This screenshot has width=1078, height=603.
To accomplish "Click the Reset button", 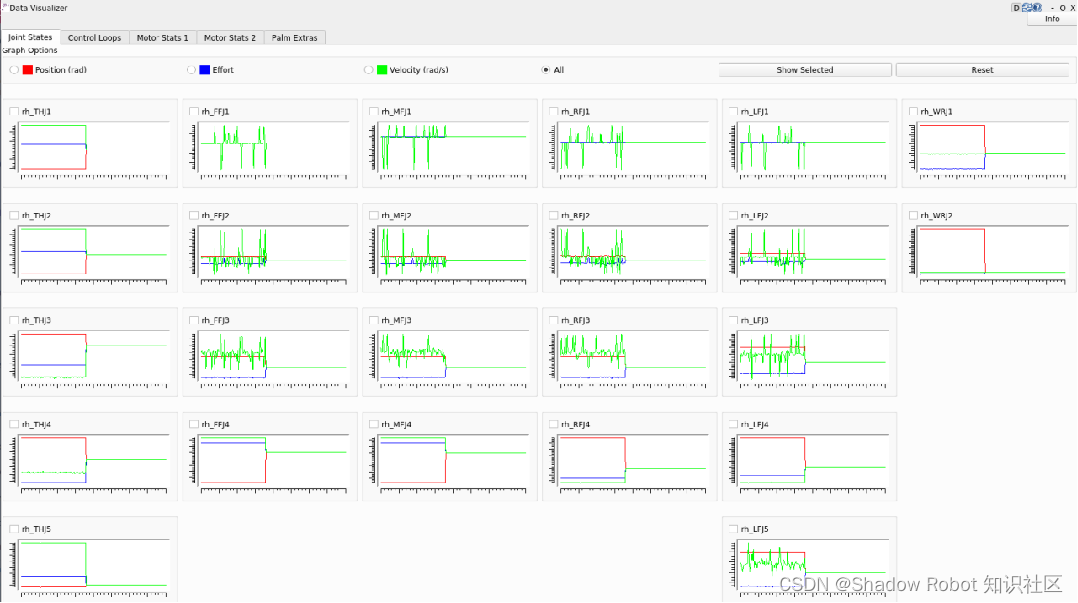I will tap(982, 70).
